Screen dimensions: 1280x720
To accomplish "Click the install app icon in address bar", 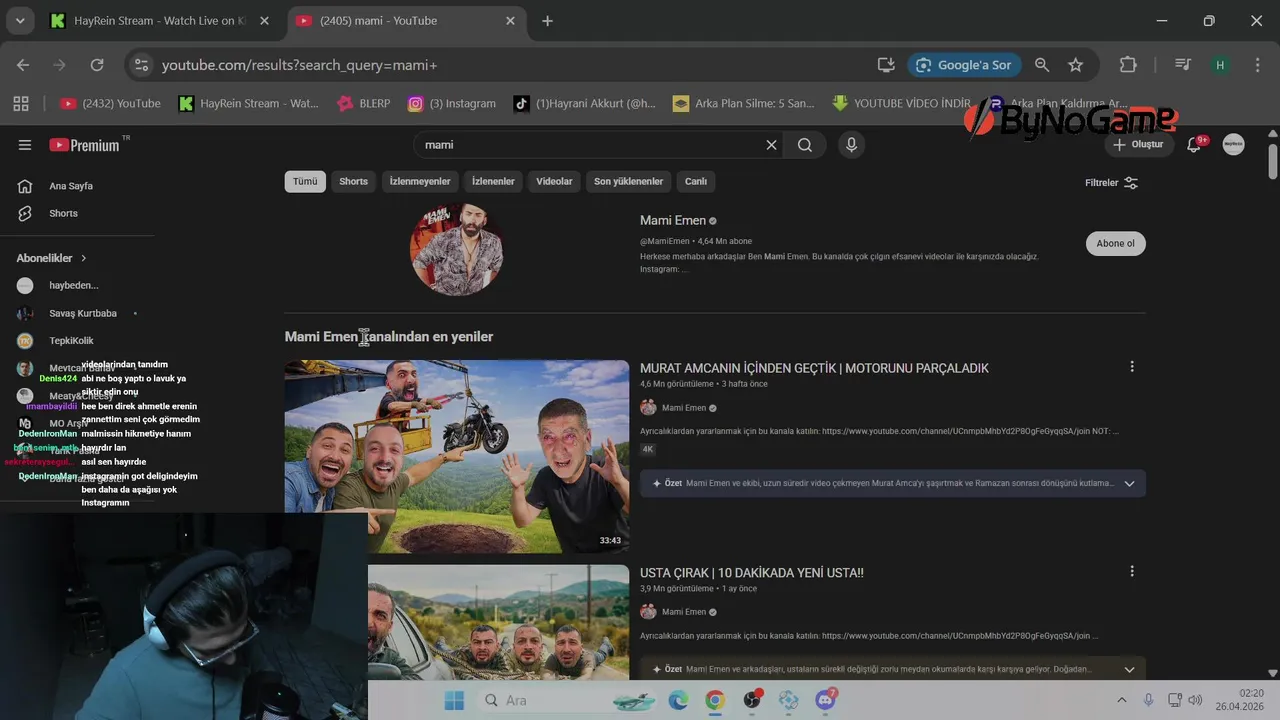I will [886, 65].
